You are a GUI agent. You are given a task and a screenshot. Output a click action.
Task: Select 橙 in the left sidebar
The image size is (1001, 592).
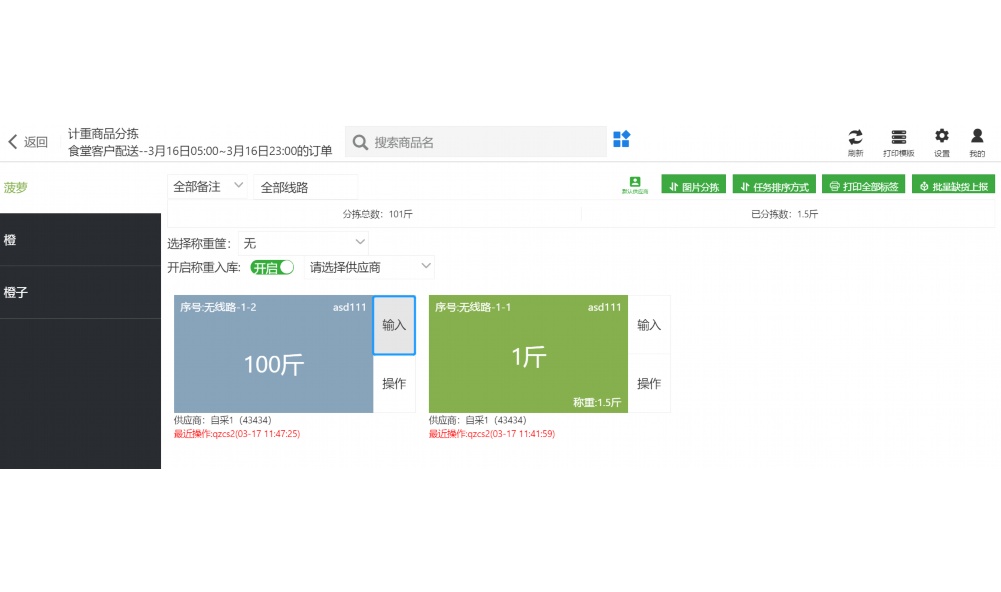click(80, 240)
